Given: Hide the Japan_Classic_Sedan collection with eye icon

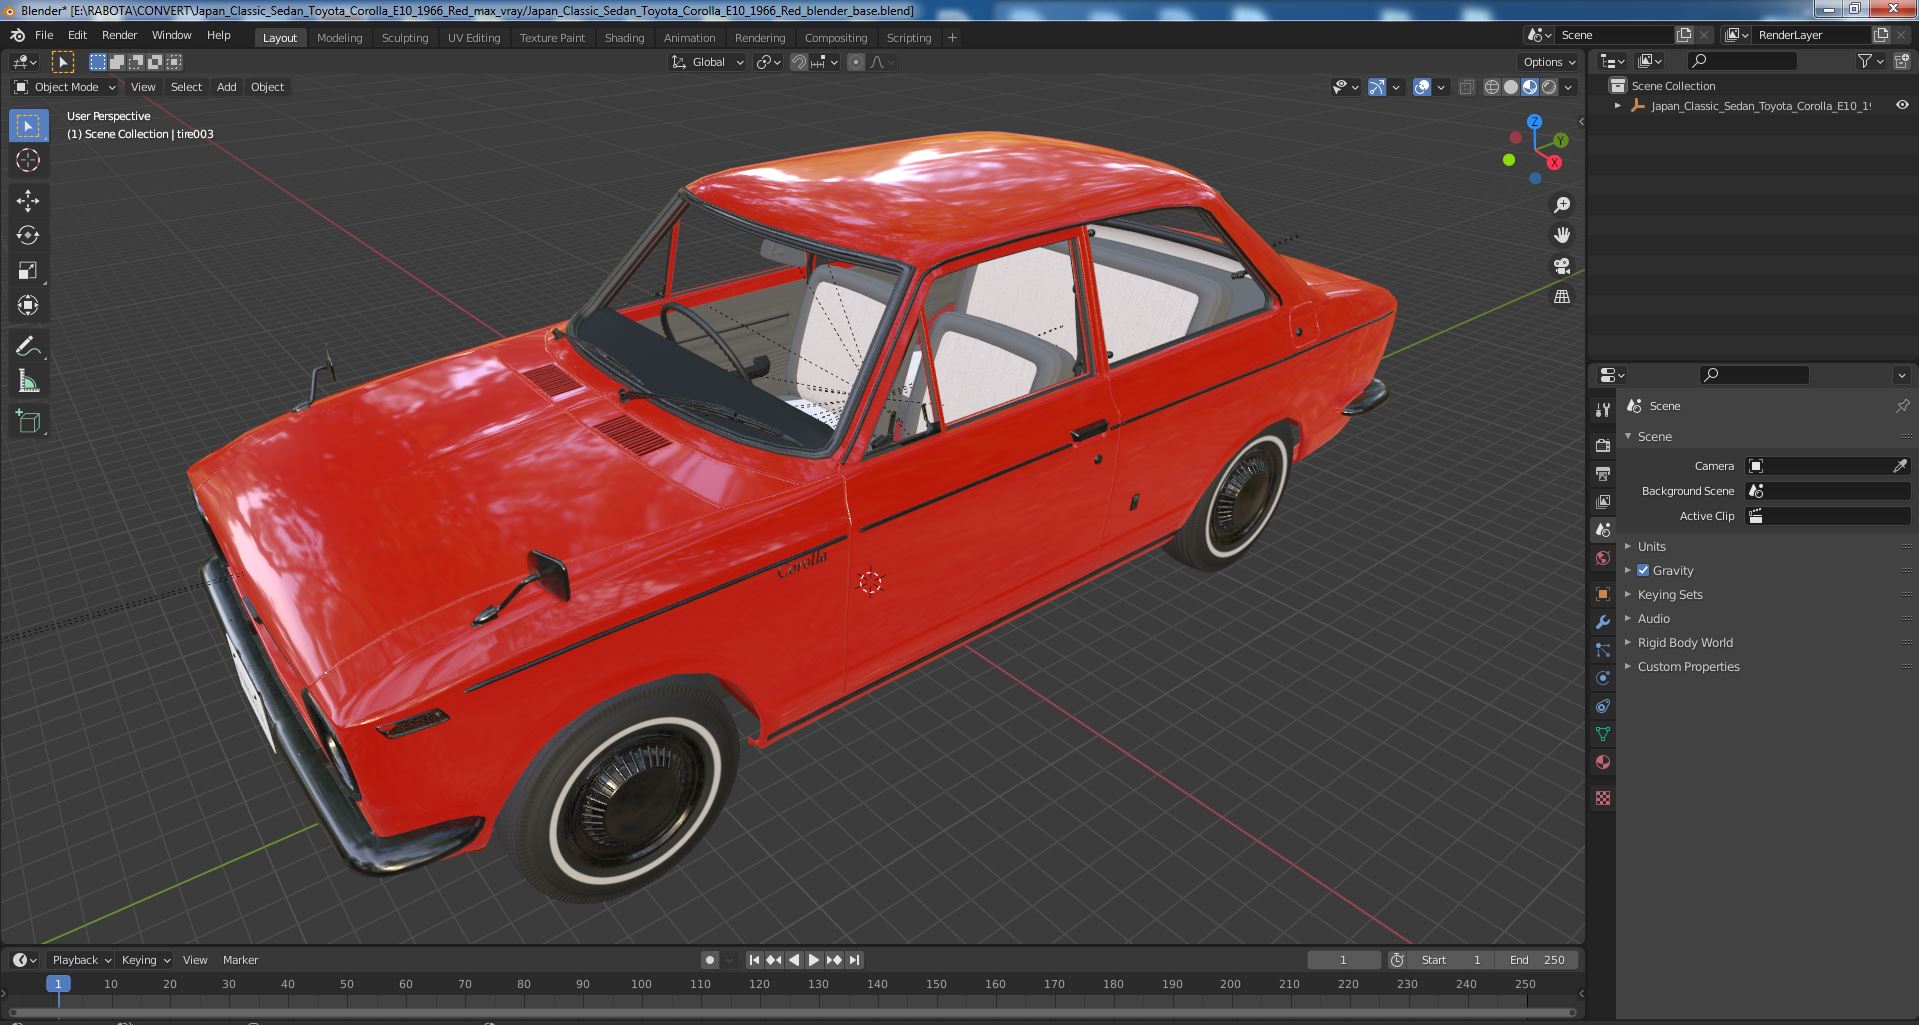Looking at the screenshot, I should point(1902,105).
